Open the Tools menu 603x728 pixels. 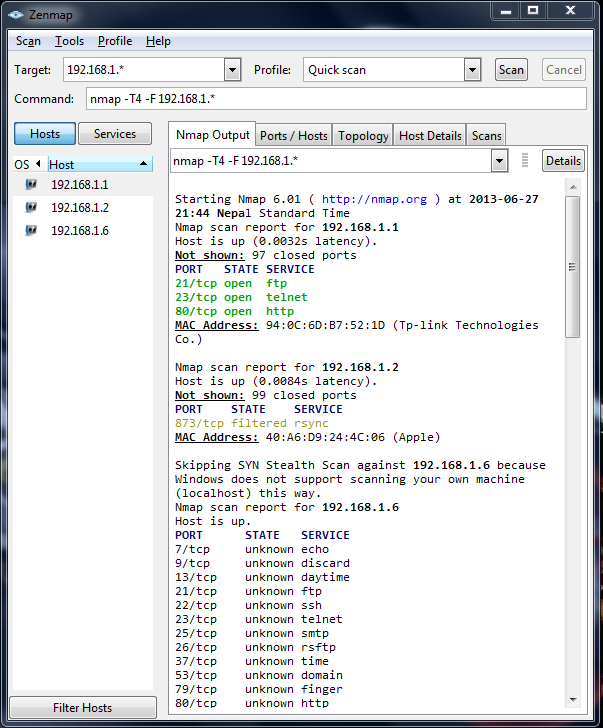click(x=70, y=41)
